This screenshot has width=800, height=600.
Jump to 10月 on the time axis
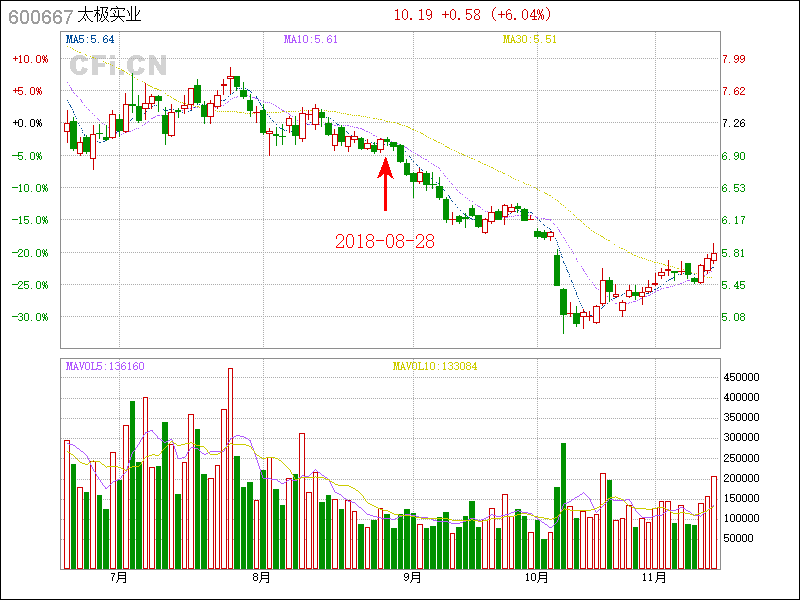point(537,577)
